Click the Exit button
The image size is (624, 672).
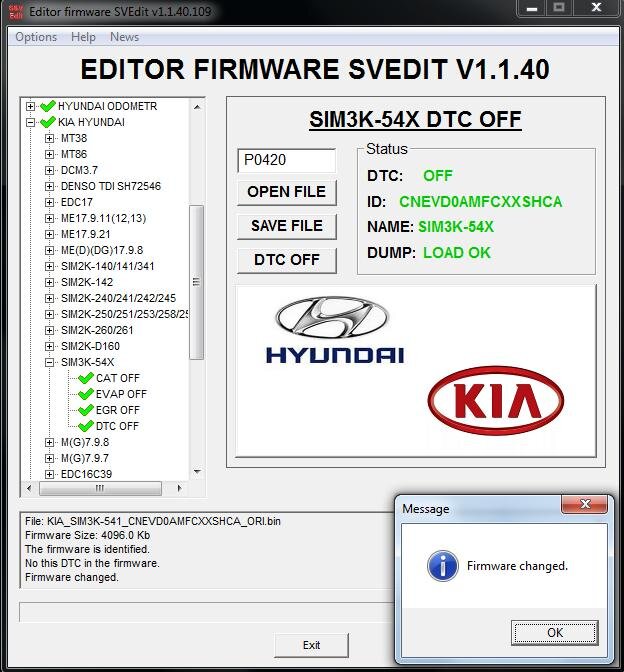pyautogui.click(x=312, y=645)
